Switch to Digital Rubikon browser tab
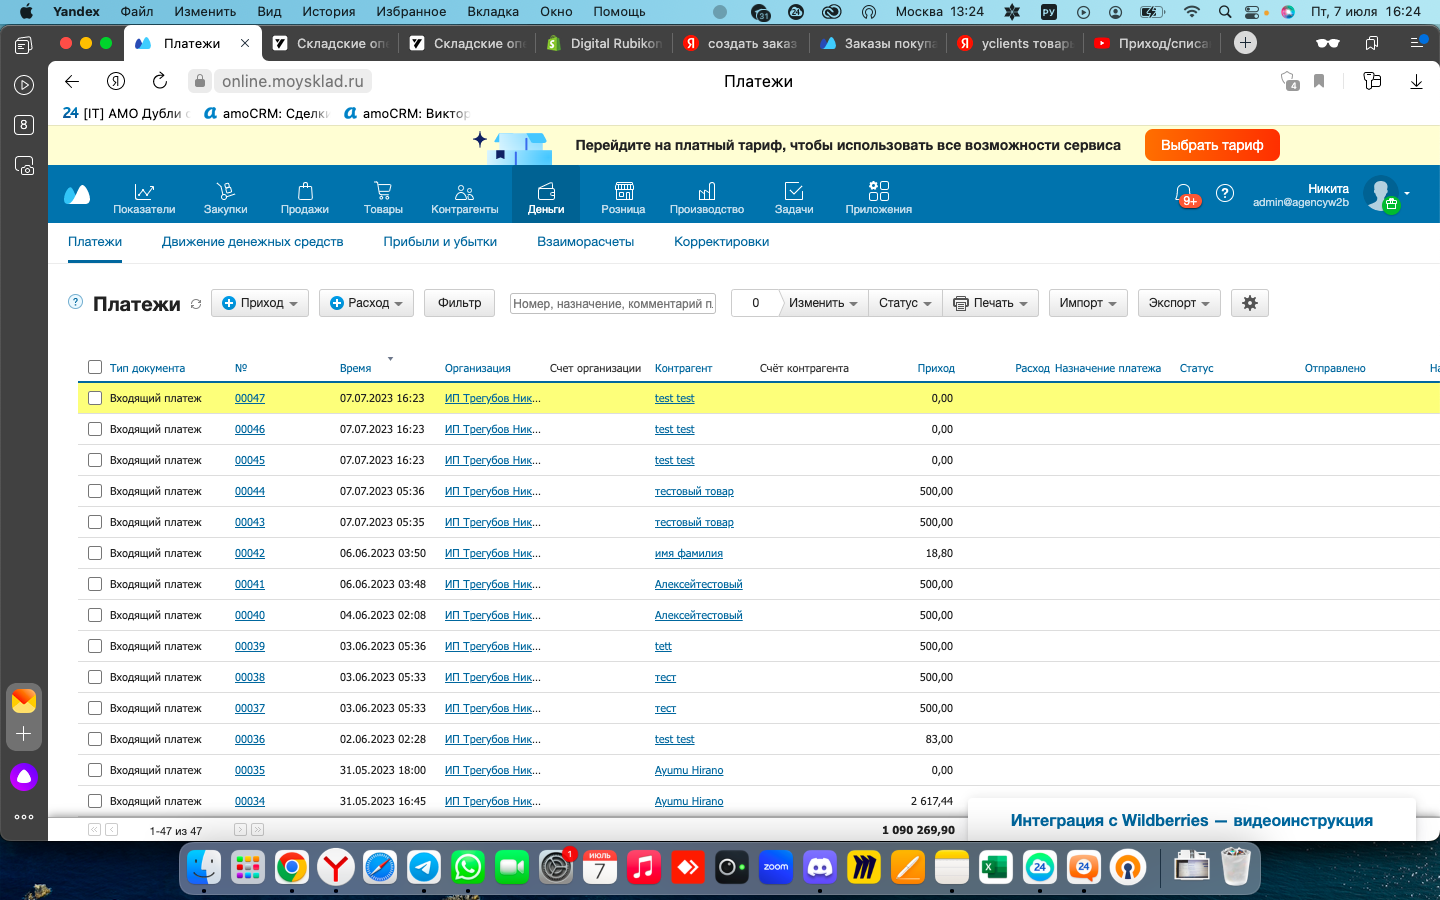The height and width of the screenshot is (900, 1440). pyautogui.click(x=605, y=43)
